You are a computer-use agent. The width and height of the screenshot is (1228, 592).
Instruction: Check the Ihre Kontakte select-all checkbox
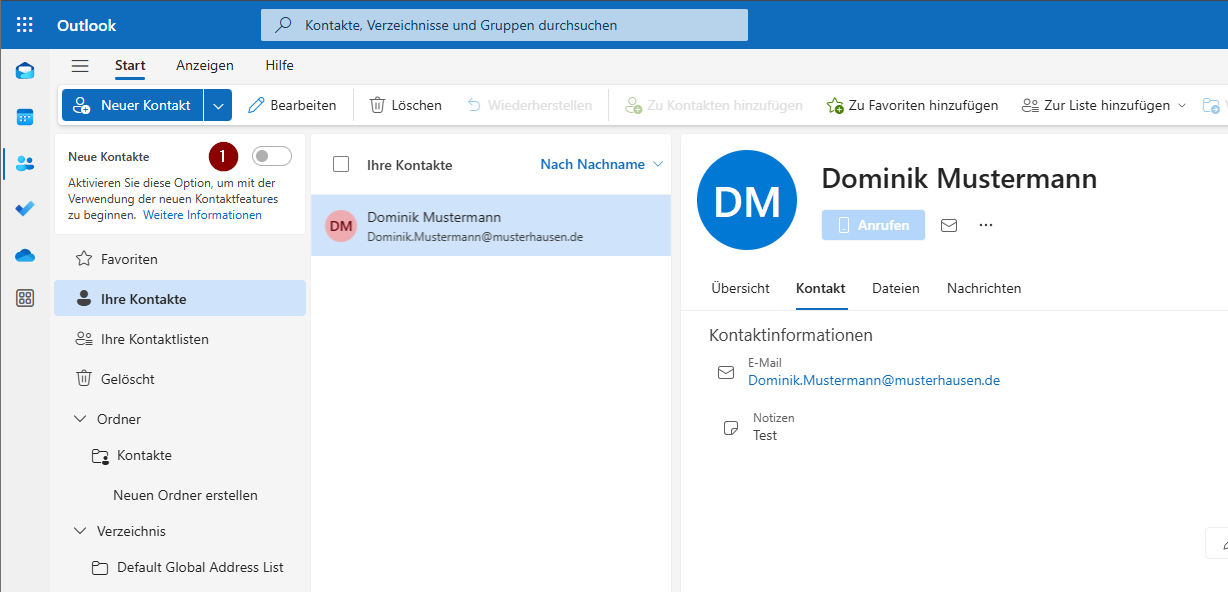341,164
